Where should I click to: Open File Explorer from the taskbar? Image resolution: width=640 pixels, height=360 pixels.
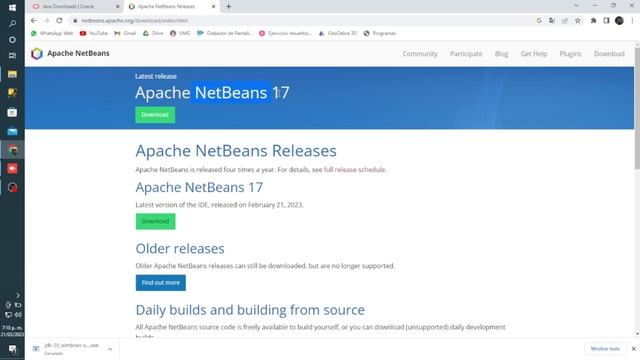pos(12,74)
